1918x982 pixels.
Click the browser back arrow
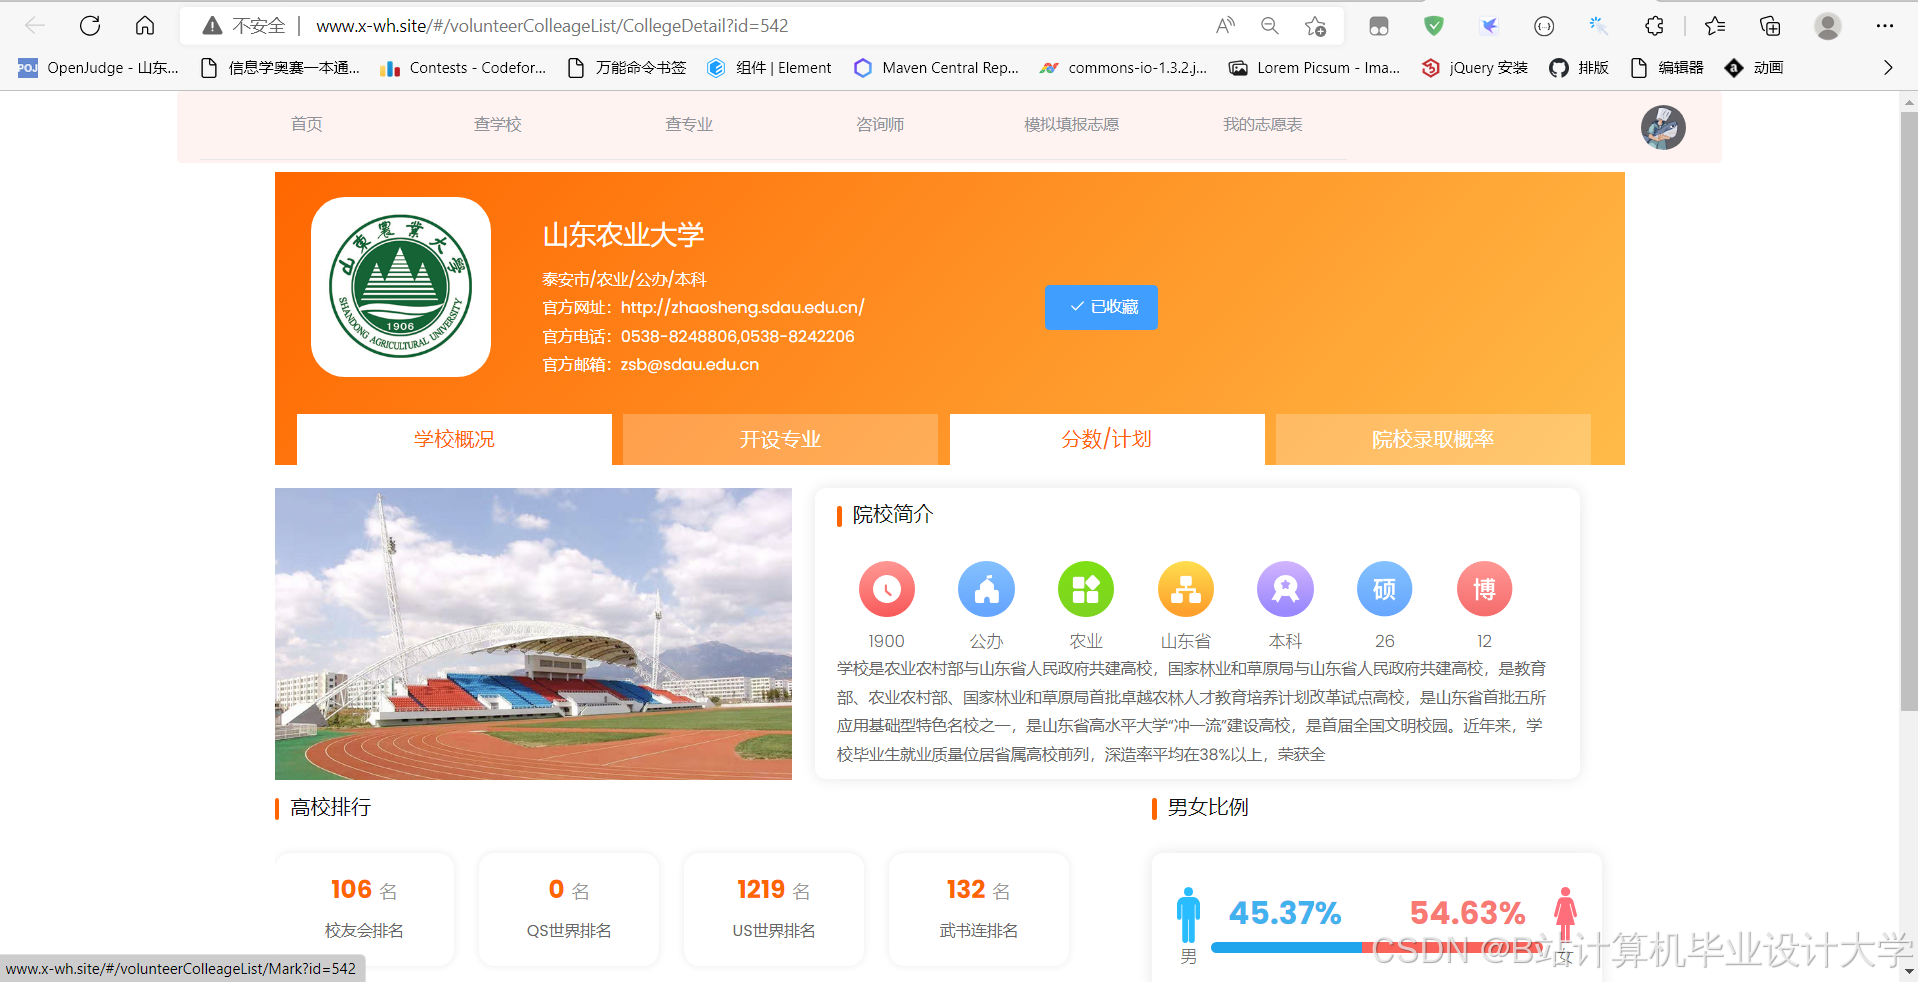pos(35,26)
